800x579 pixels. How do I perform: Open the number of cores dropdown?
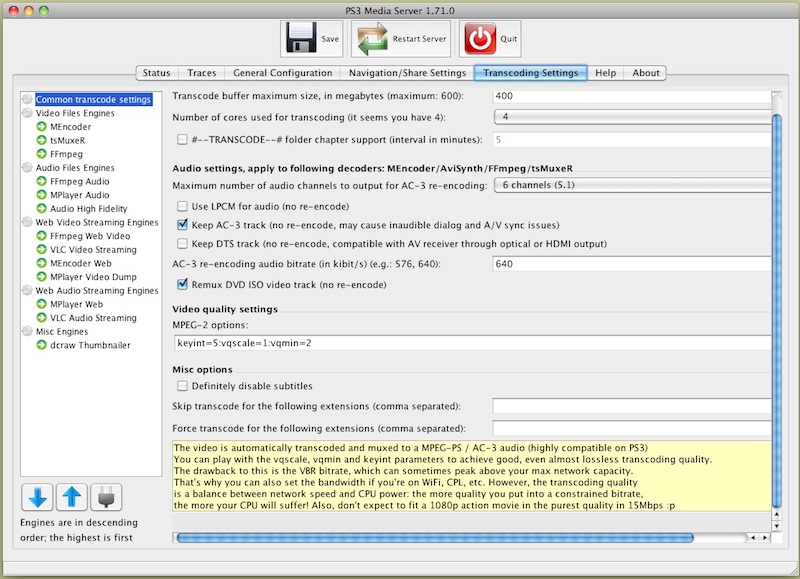point(635,117)
